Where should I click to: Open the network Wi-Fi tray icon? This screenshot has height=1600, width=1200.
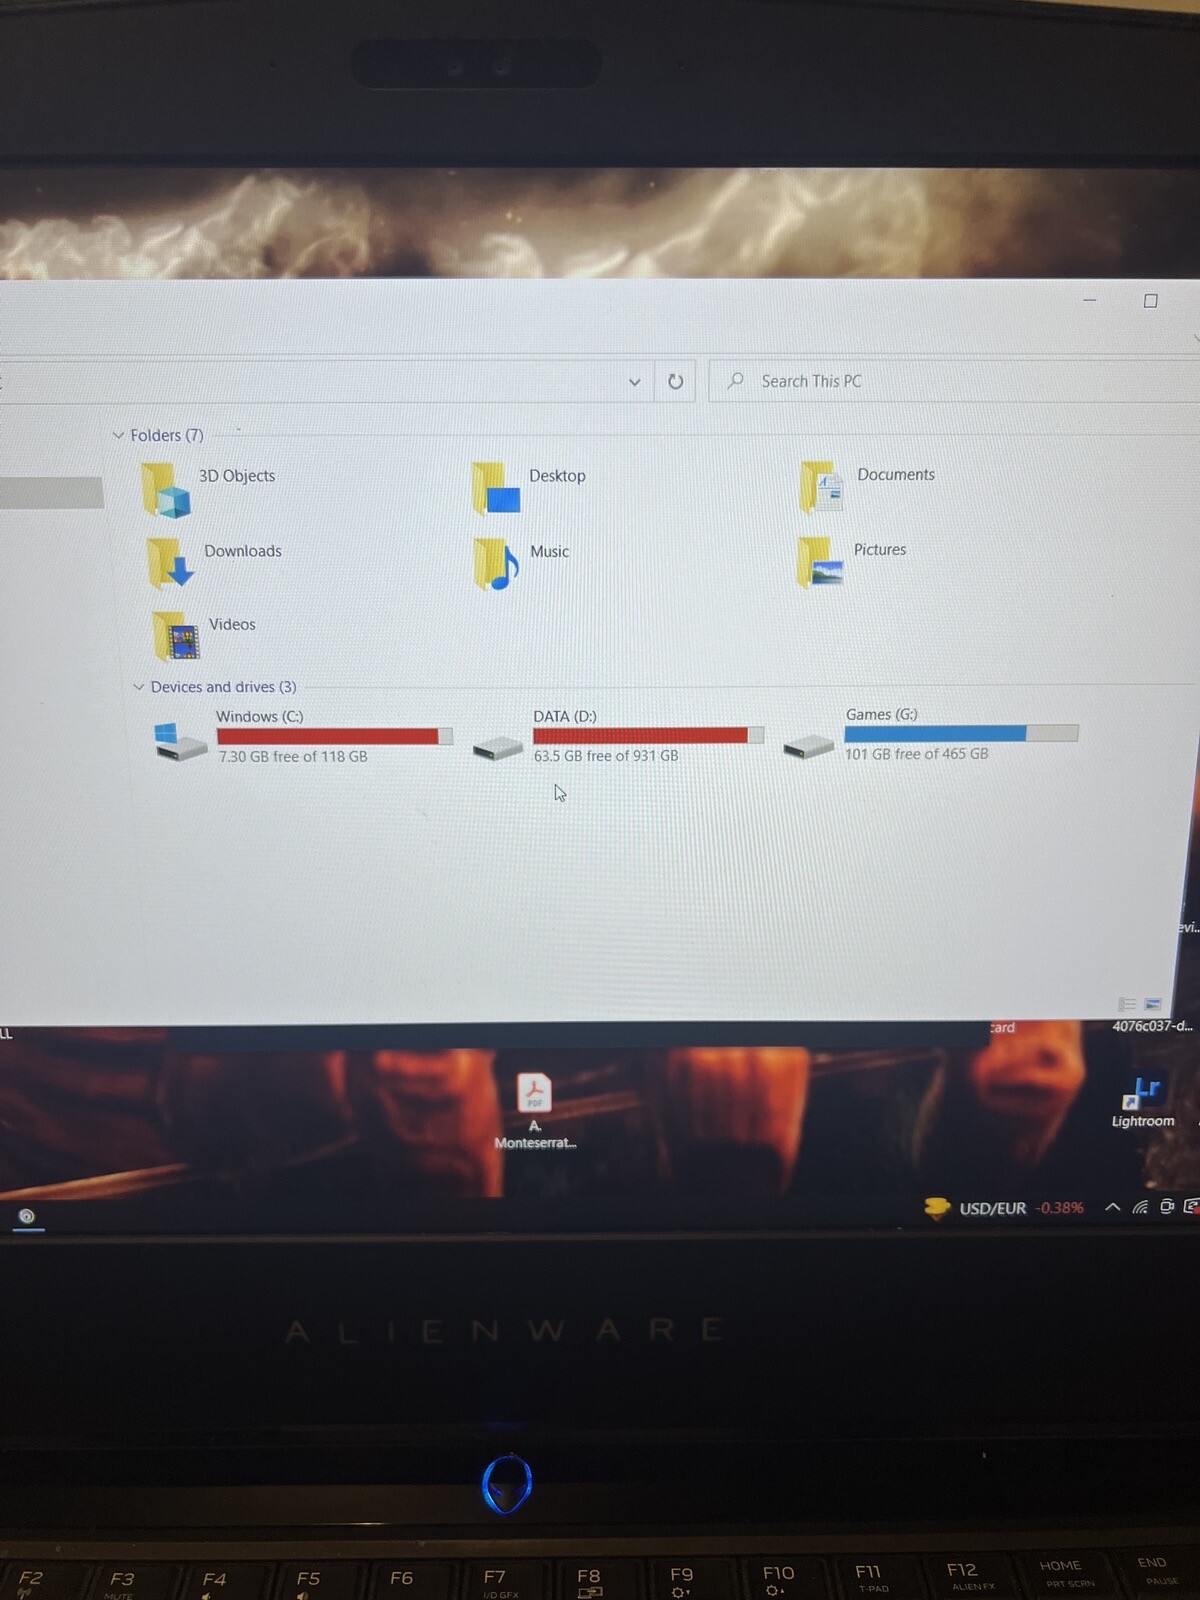click(1140, 1207)
